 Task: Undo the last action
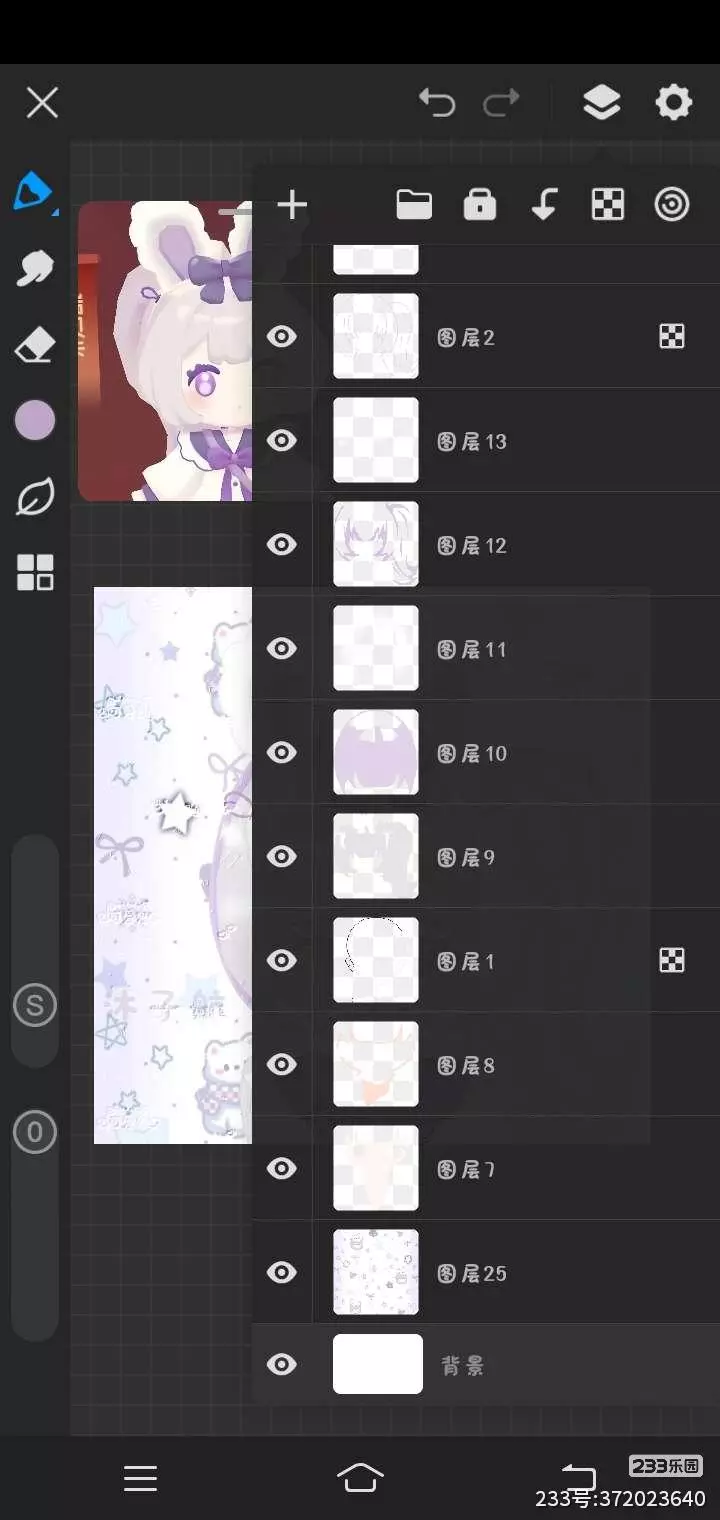click(x=437, y=102)
